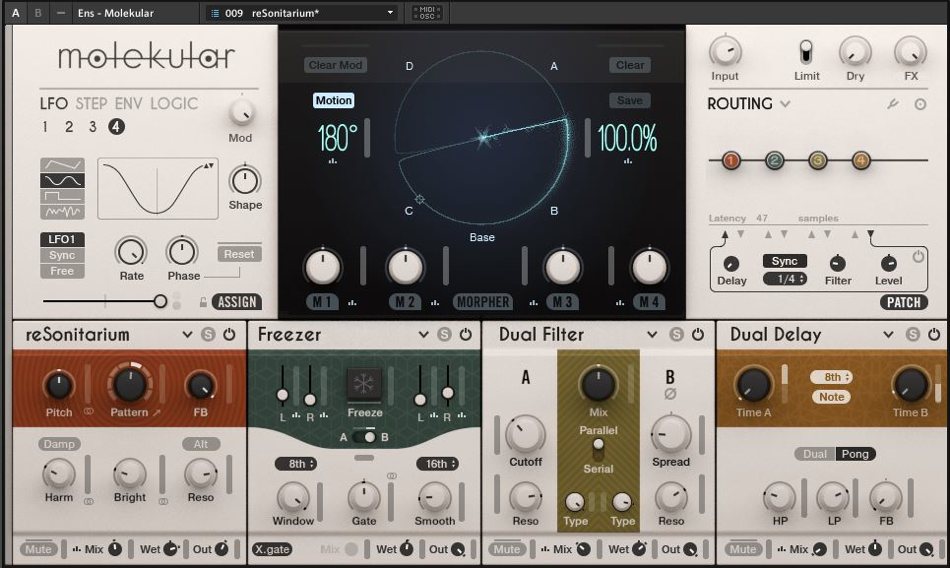Expand the ROUTING dropdown chevron
Screen dimensions: 950x568
(785, 104)
